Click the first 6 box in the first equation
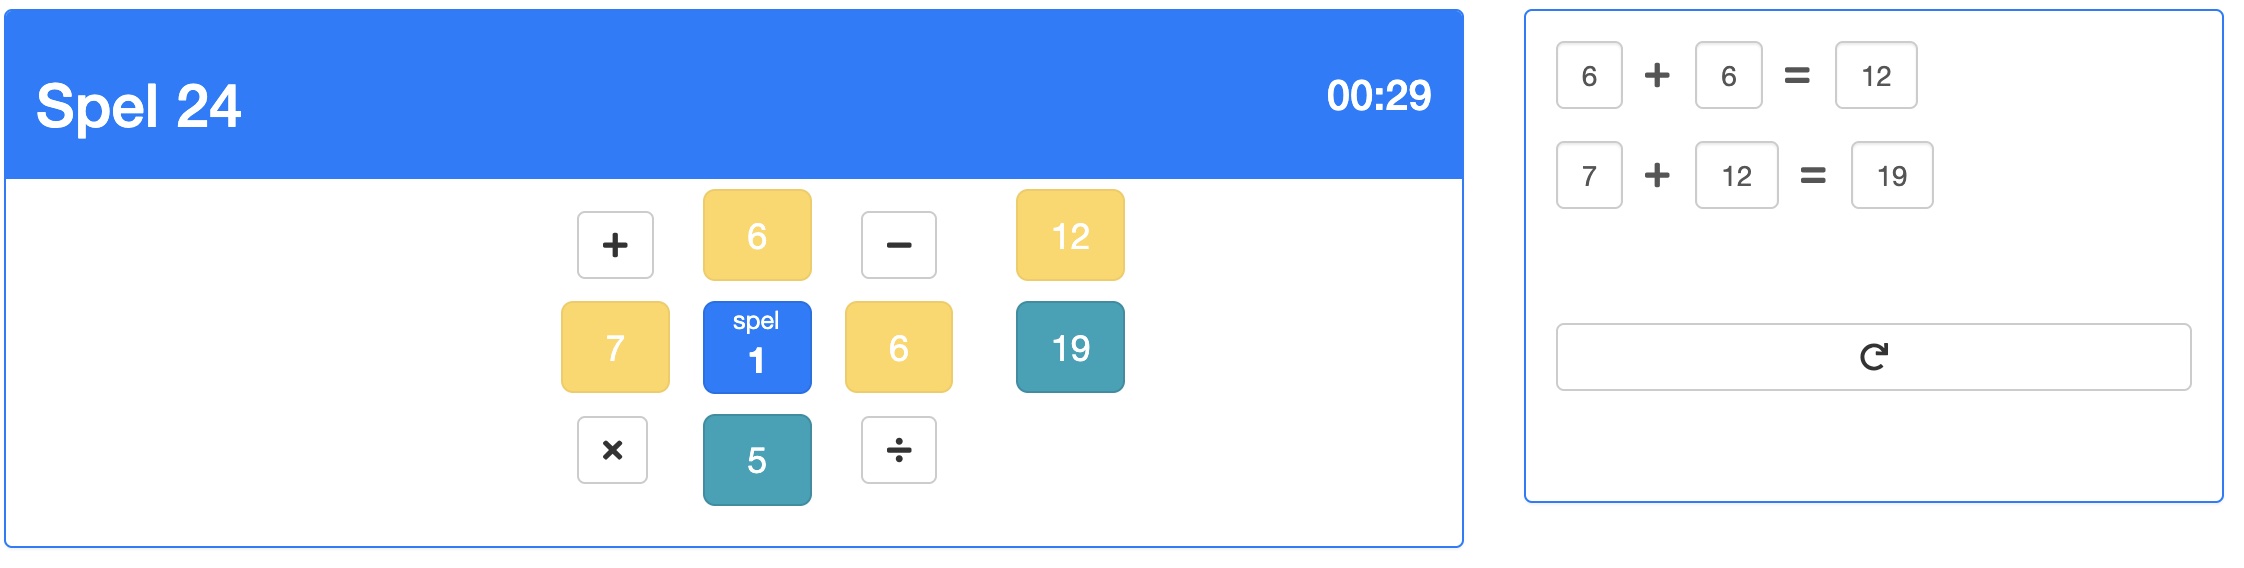 tap(1589, 76)
